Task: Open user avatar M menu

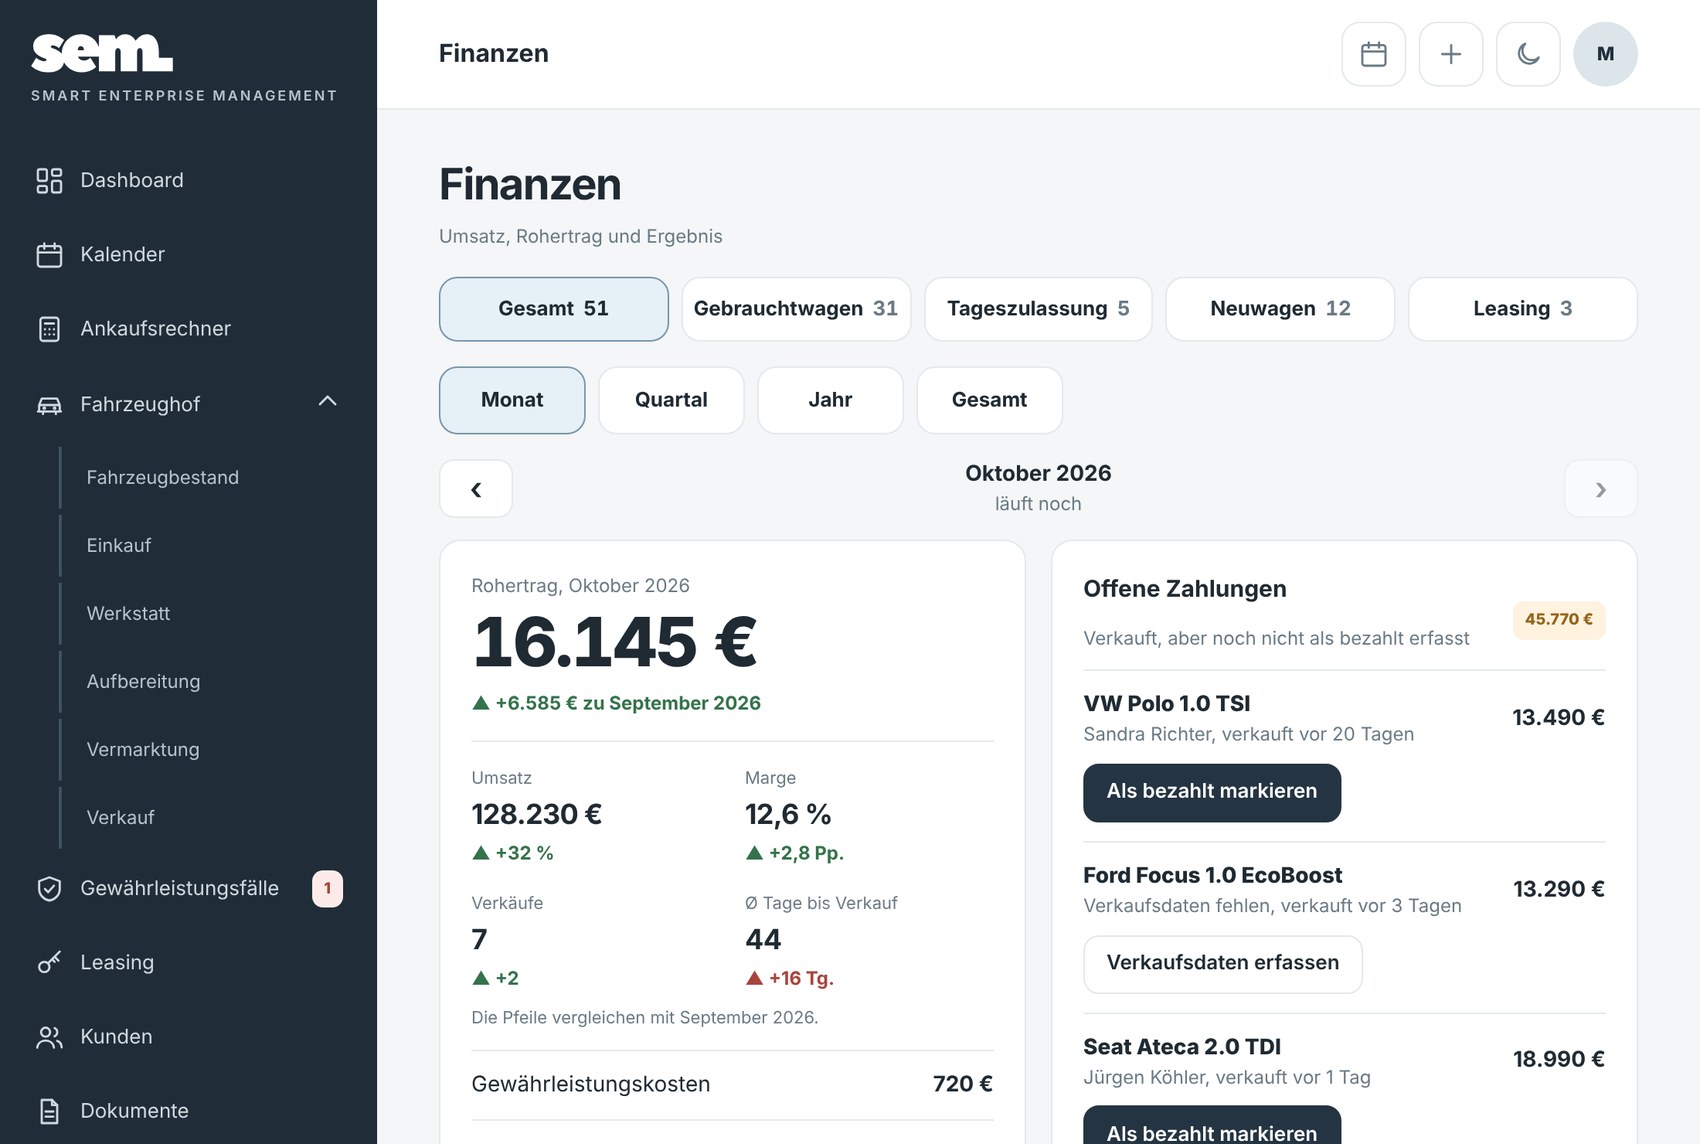Action: [1605, 54]
